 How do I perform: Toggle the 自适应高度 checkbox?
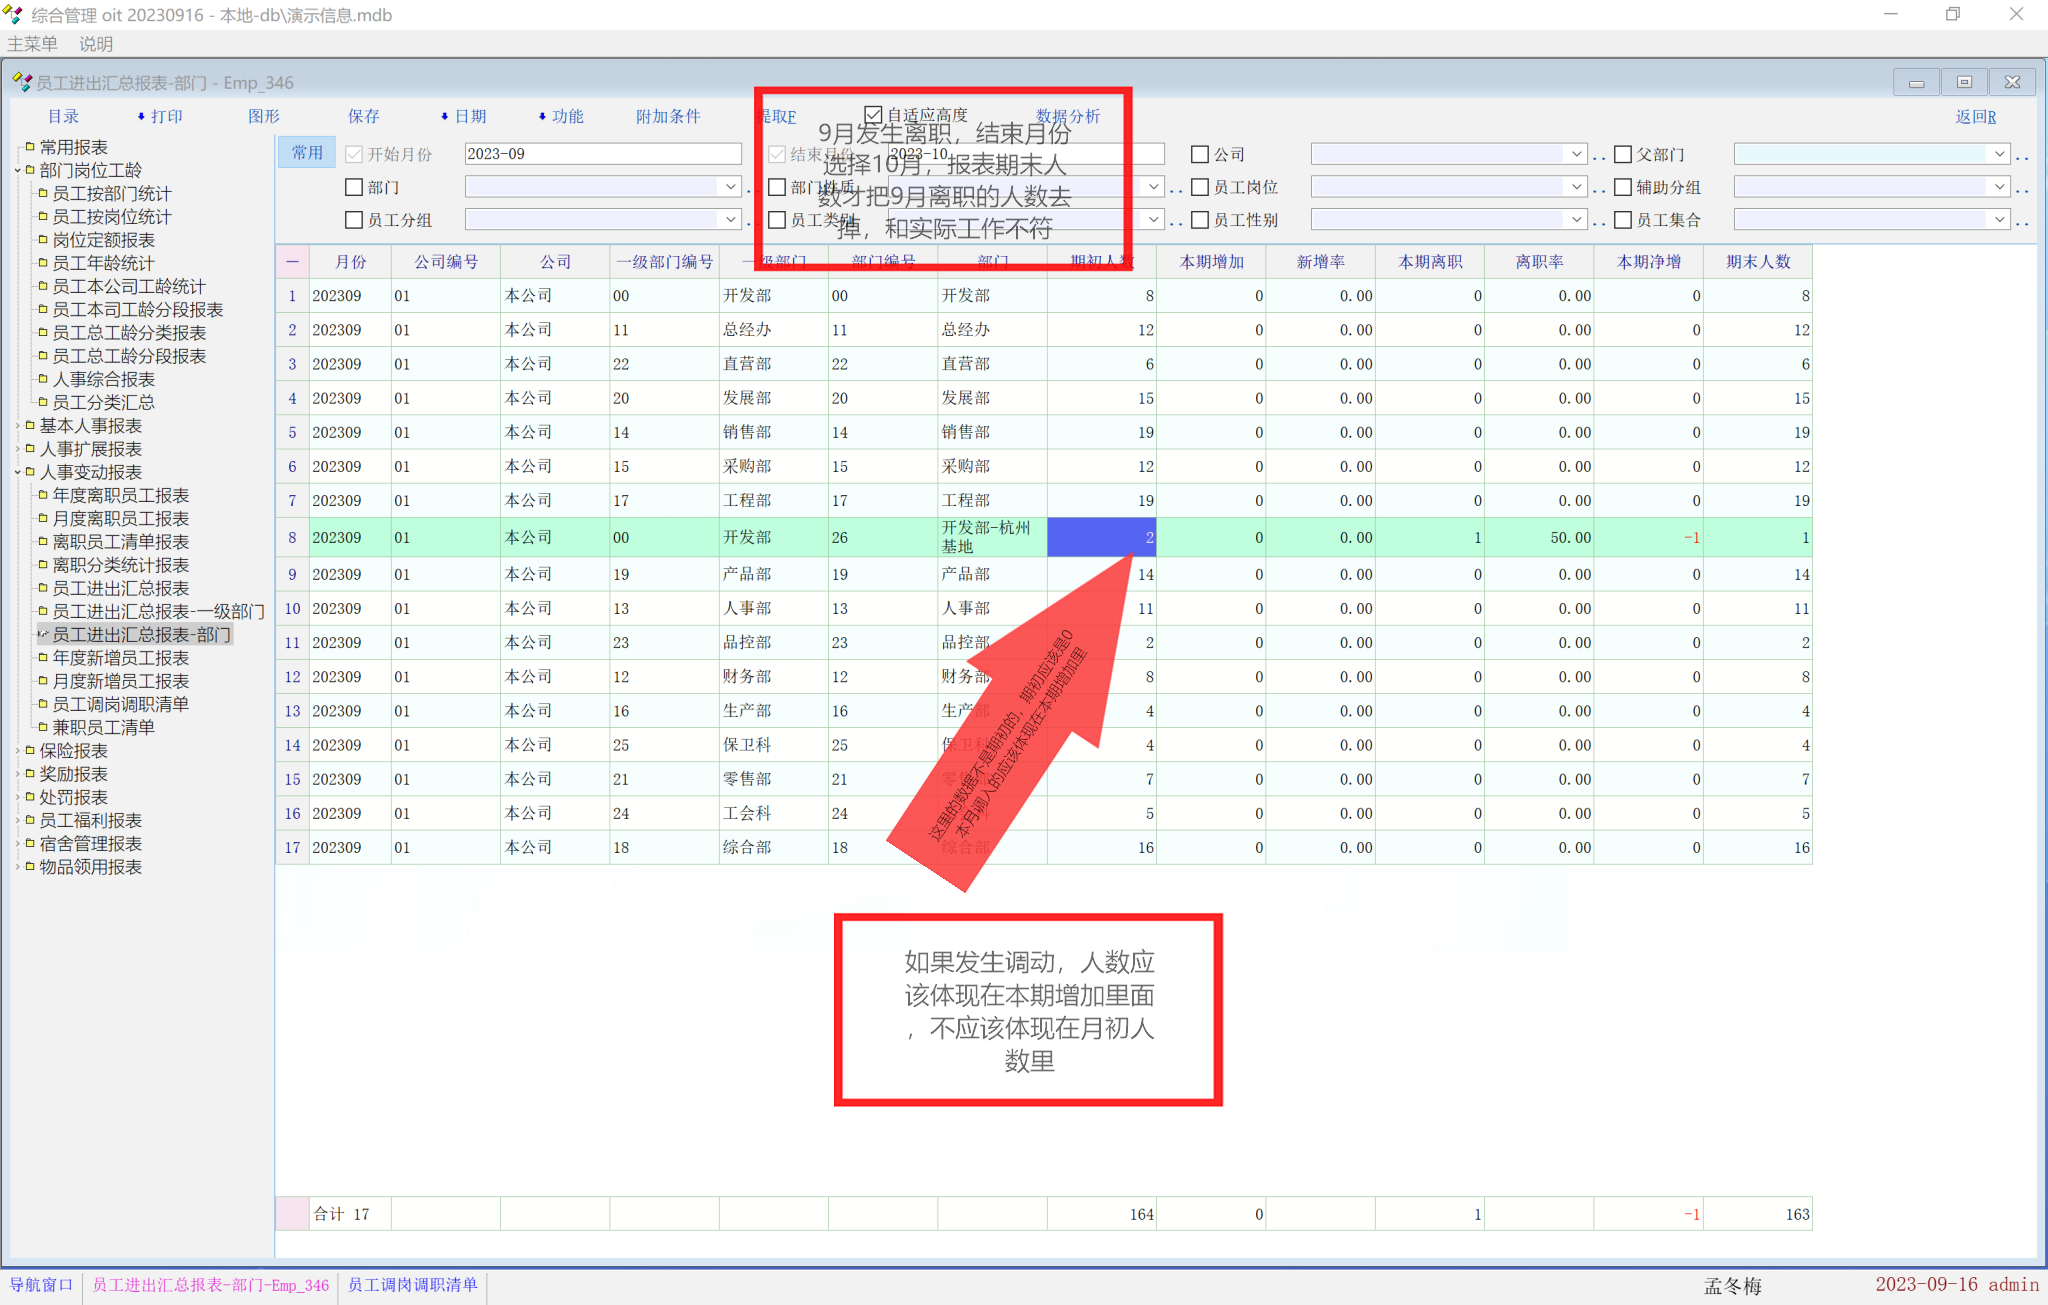coord(873,115)
